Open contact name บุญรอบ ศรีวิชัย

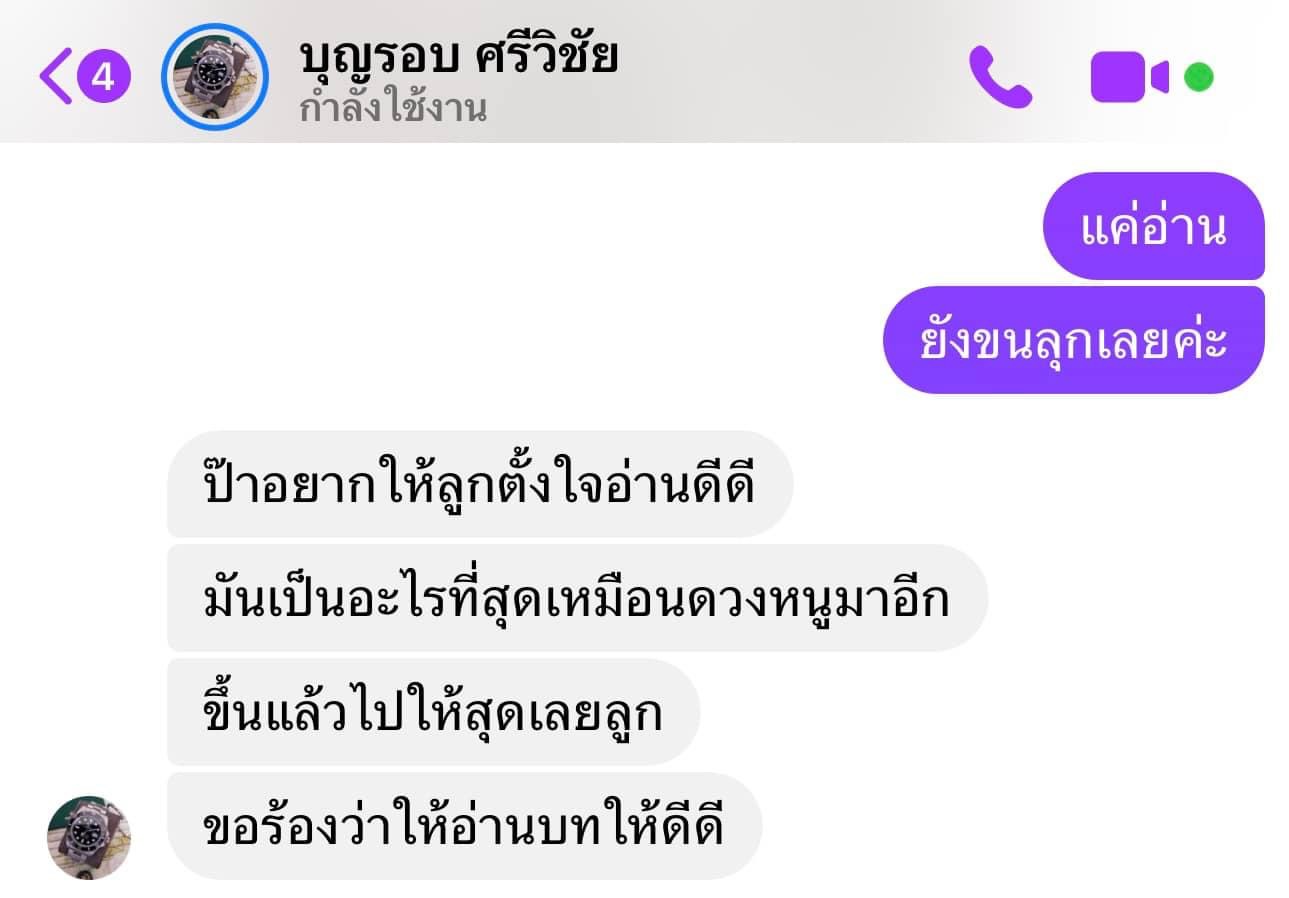(459, 56)
